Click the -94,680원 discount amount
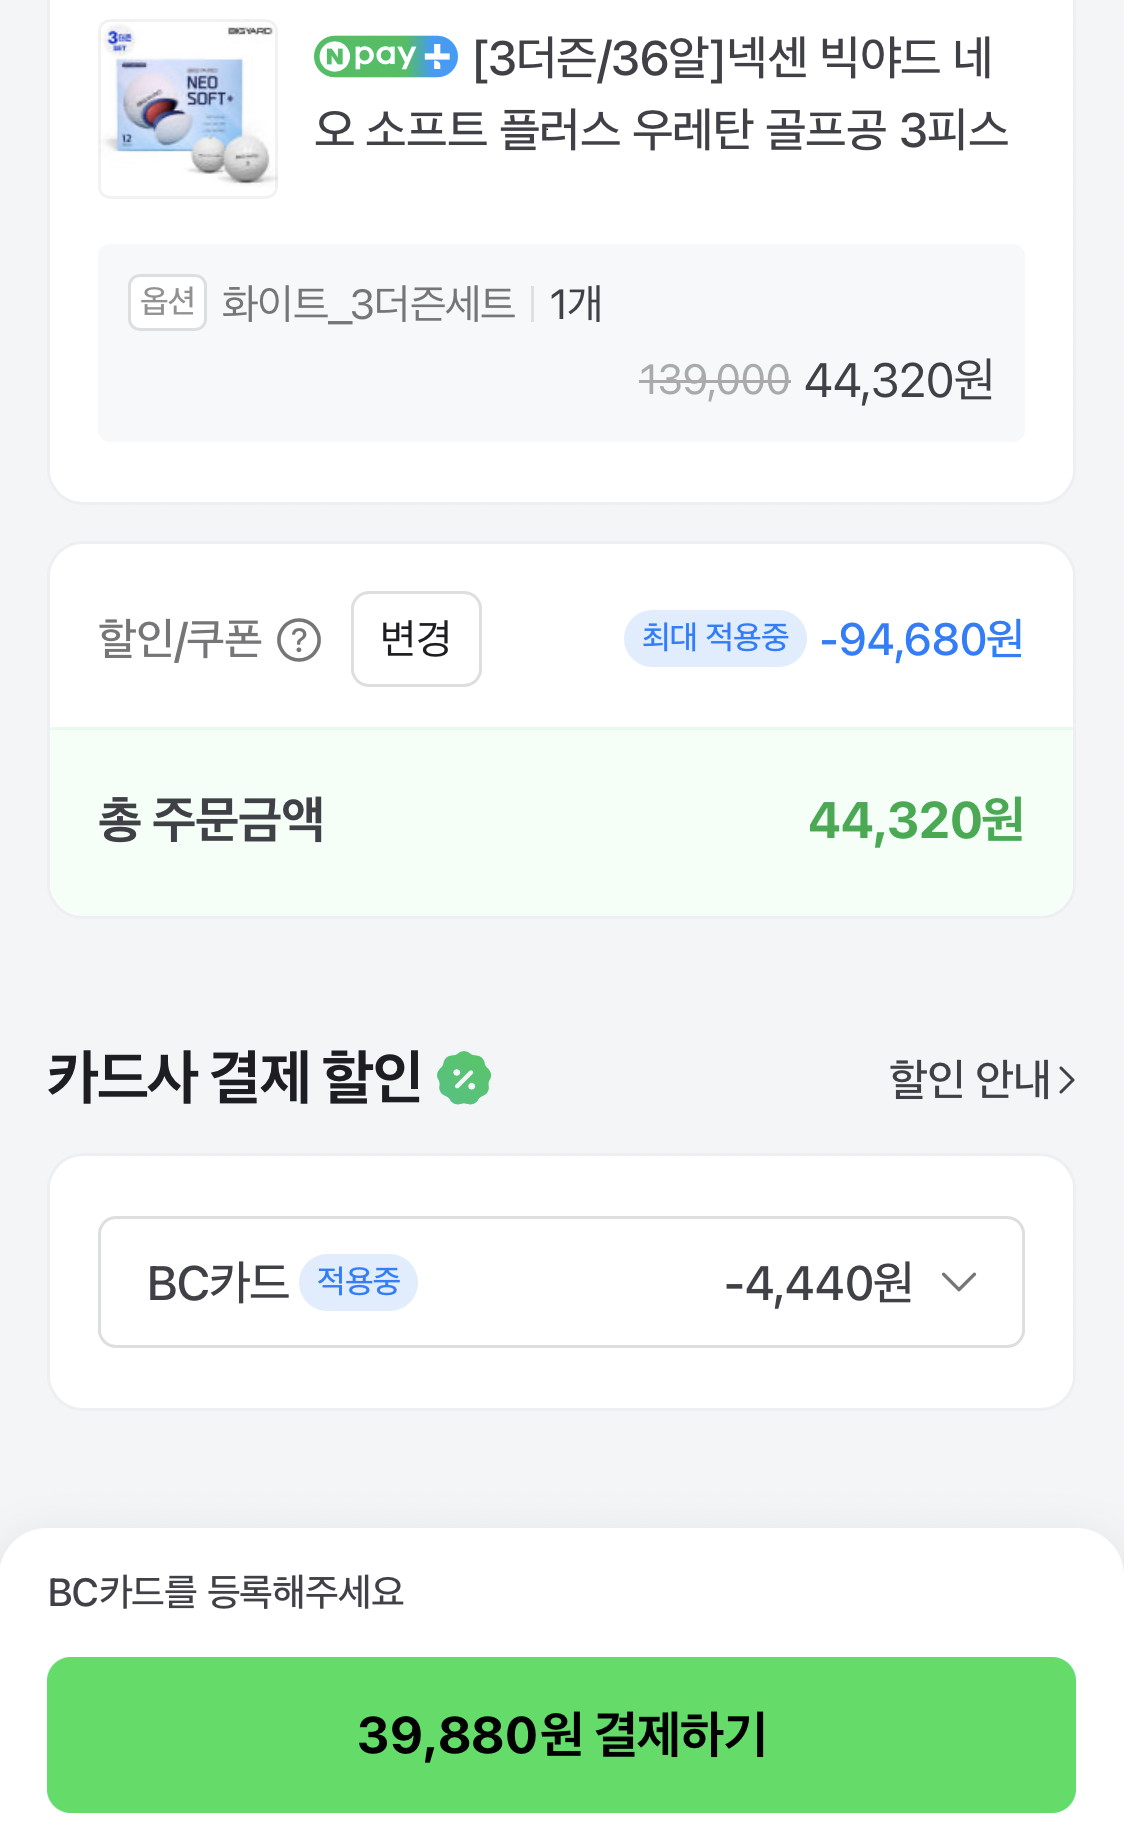The width and height of the screenshot is (1124, 1839). [921, 640]
